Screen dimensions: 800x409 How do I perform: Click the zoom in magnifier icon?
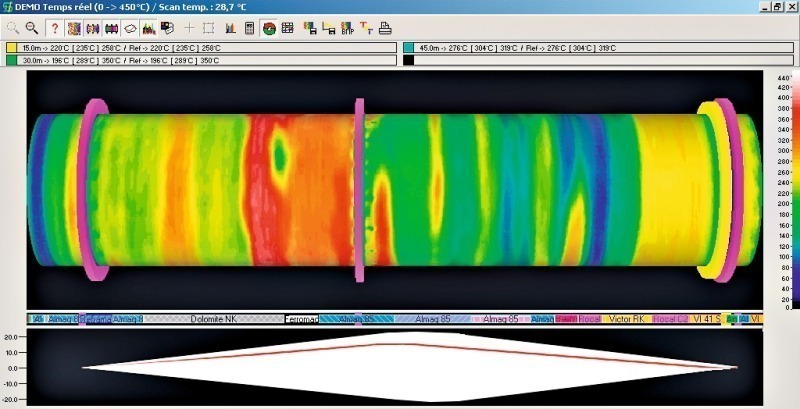(x=13, y=28)
